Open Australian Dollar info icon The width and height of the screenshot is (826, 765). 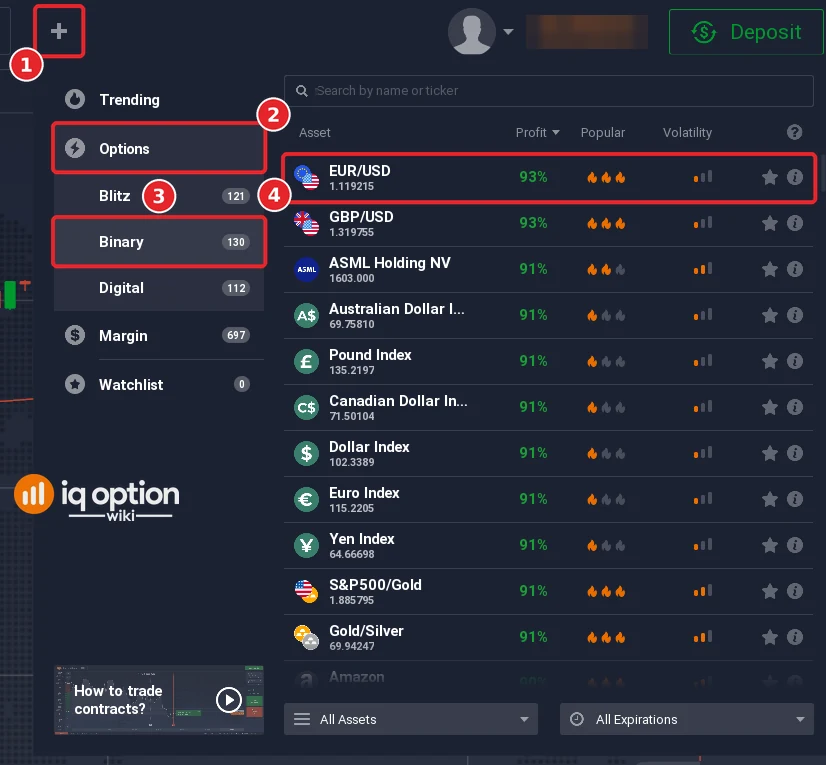pos(794,315)
